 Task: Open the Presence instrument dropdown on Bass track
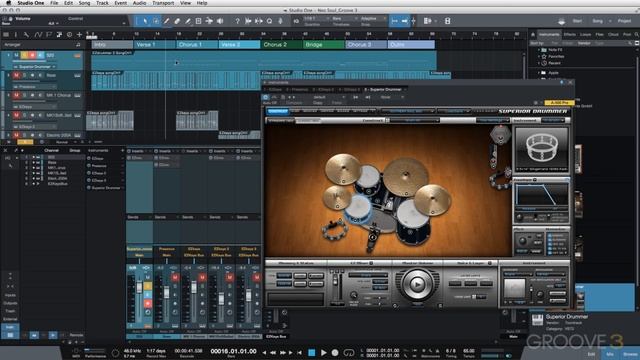(x=34, y=87)
